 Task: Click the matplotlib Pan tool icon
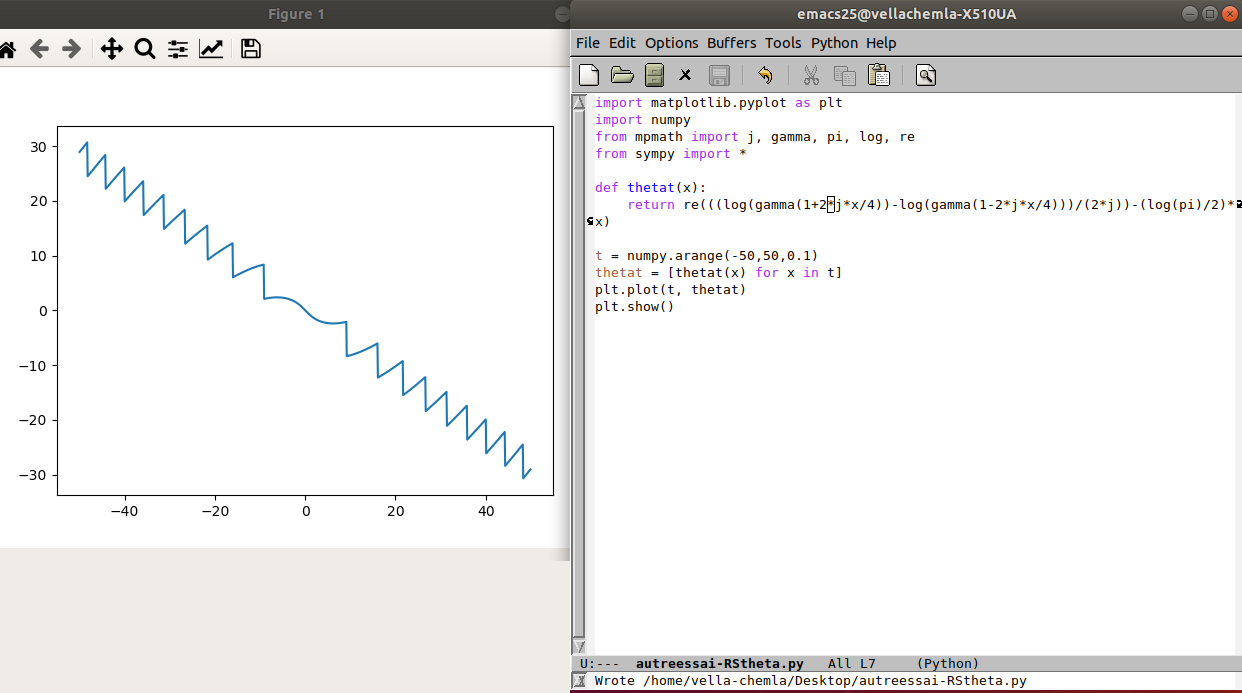pos(112,49)
